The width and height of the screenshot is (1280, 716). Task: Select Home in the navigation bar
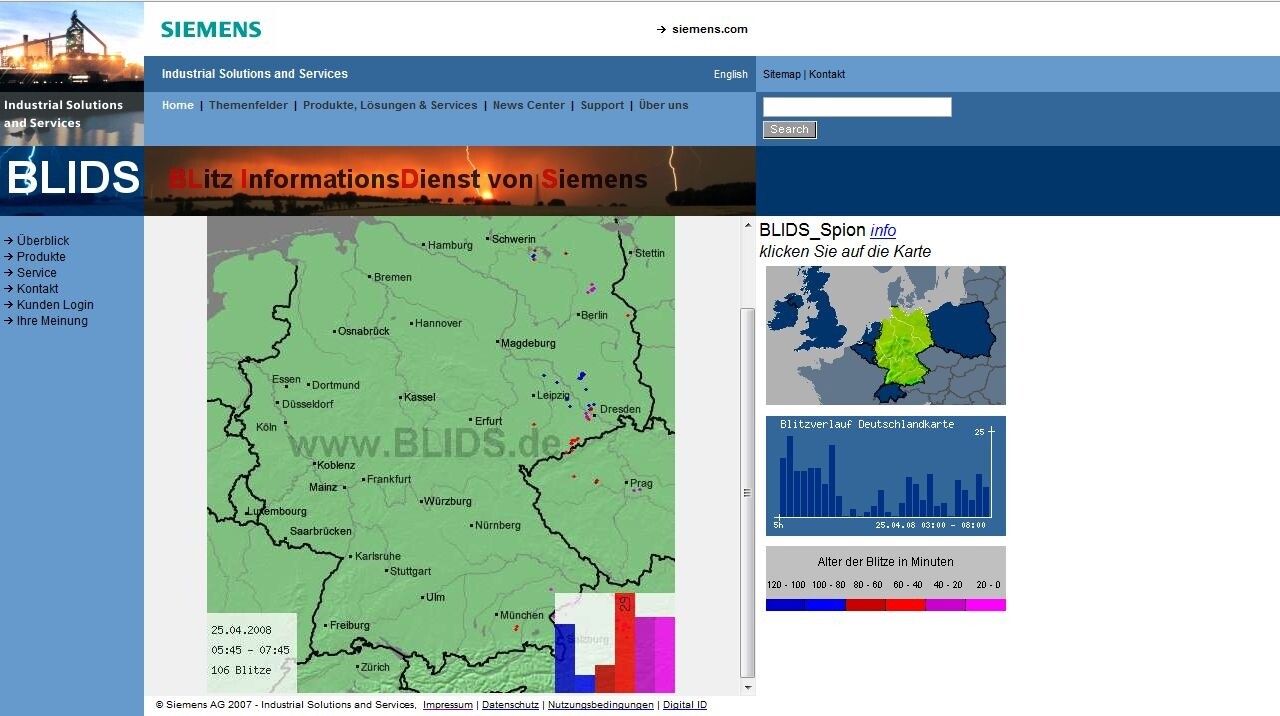(x=178, y=105)
